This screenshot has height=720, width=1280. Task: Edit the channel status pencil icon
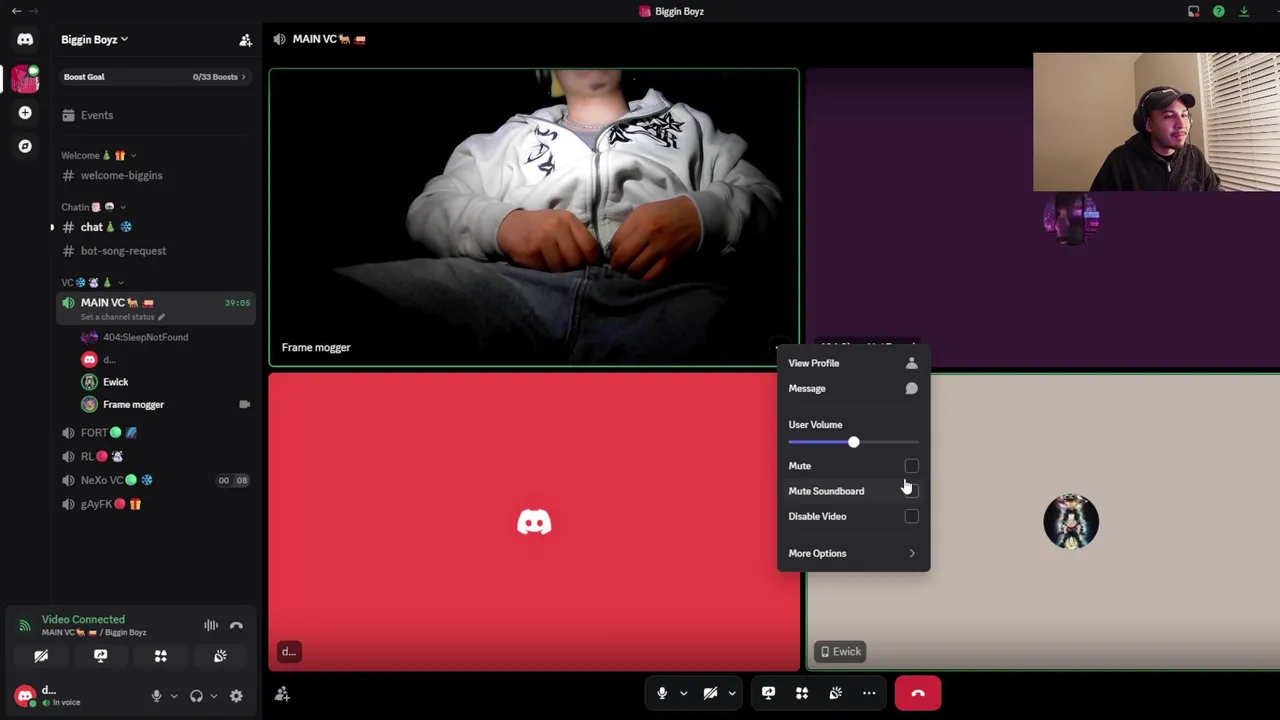(x=161, y=317)
